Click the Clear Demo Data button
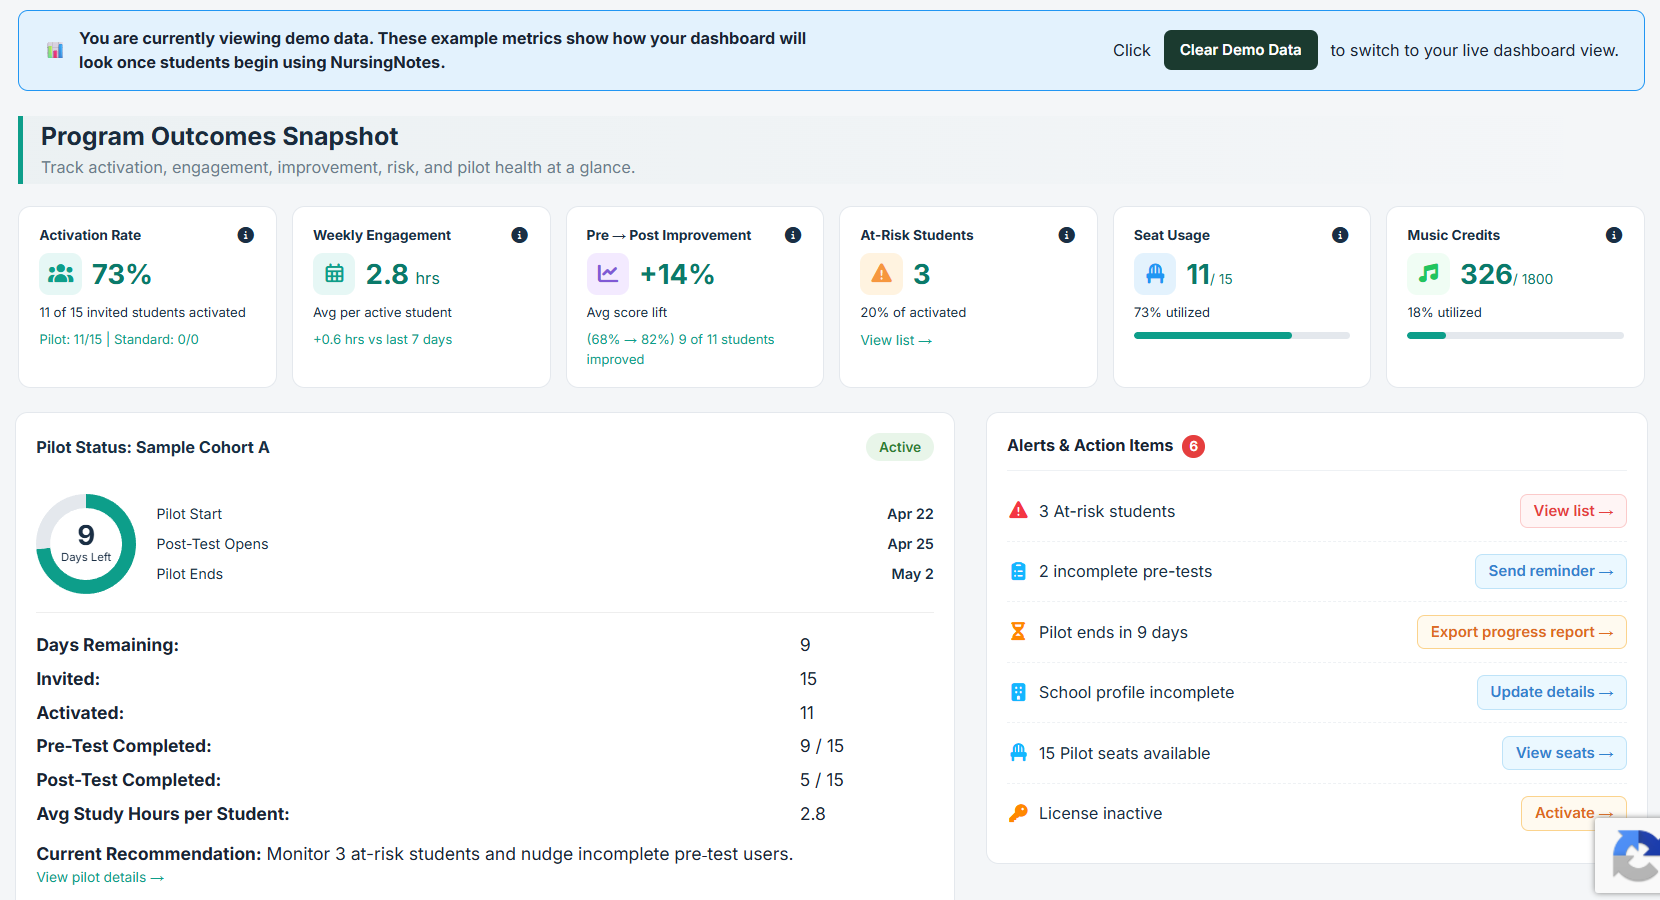 pos(1240,50)
